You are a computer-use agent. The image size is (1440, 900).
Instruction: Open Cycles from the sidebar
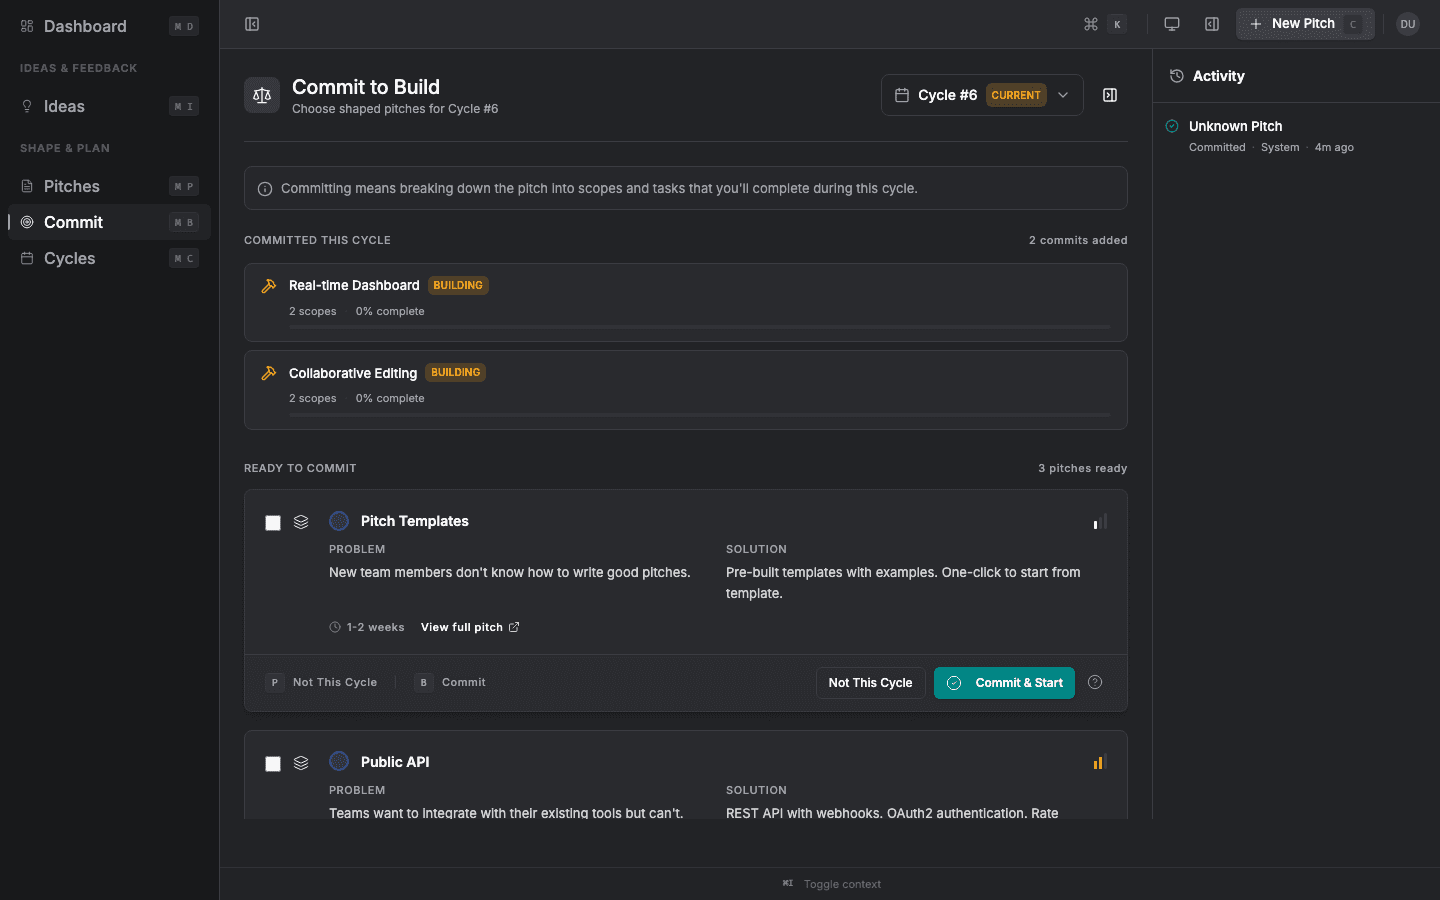point(70,258)
